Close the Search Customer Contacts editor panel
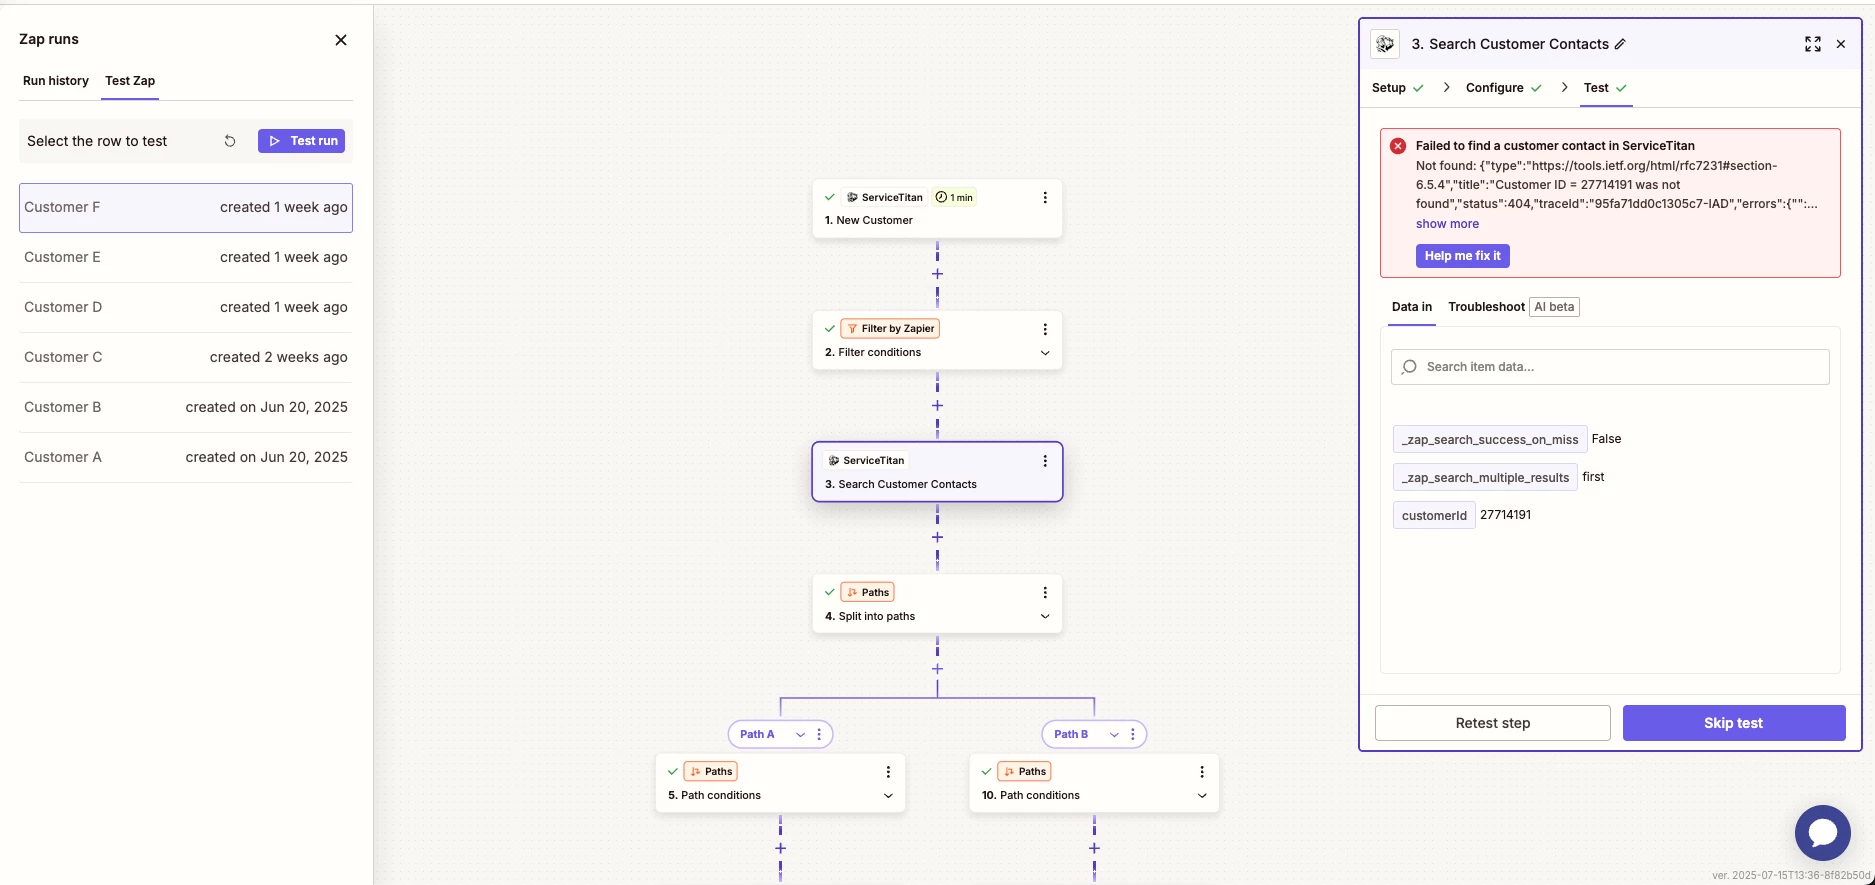This screenshot has width=1875, height=885. (1841, 44)
